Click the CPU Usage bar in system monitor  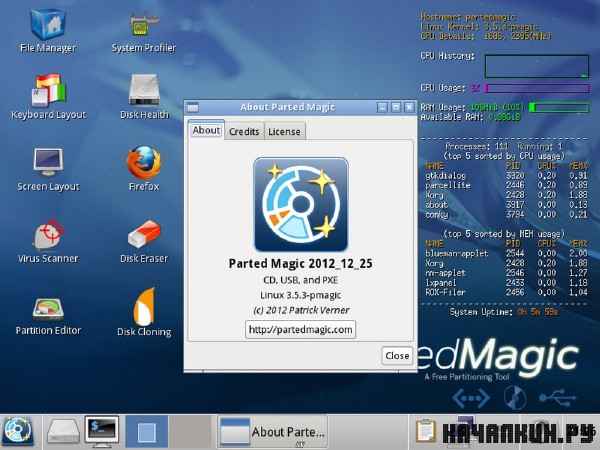click(x=537, y=88)
